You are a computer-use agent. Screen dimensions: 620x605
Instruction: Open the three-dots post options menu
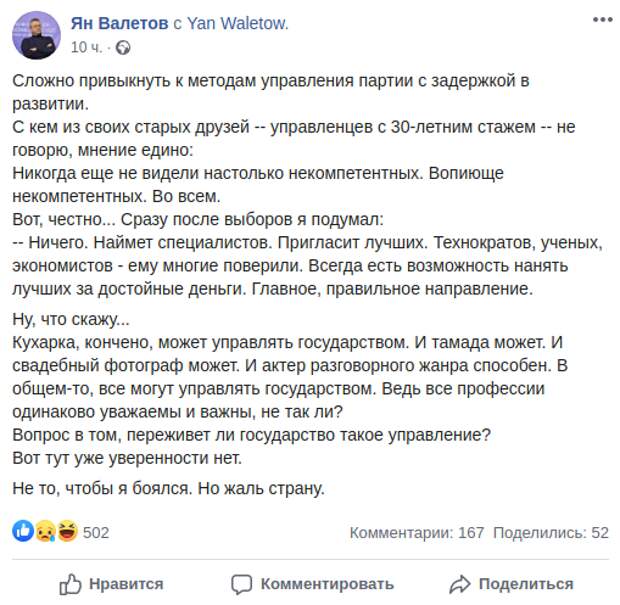tap(602, 19)
